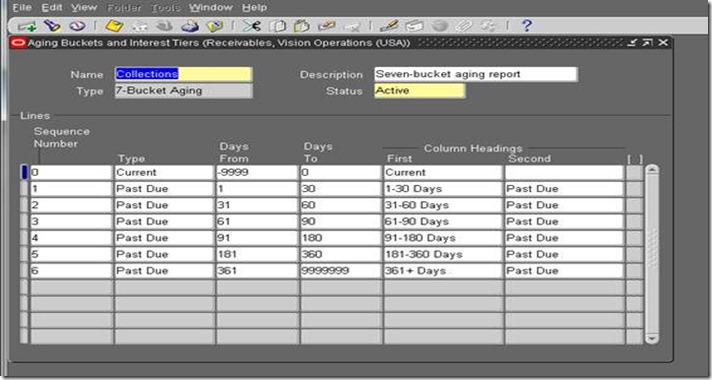
Task: Click the New record toolbar icon
Action: 27,26
